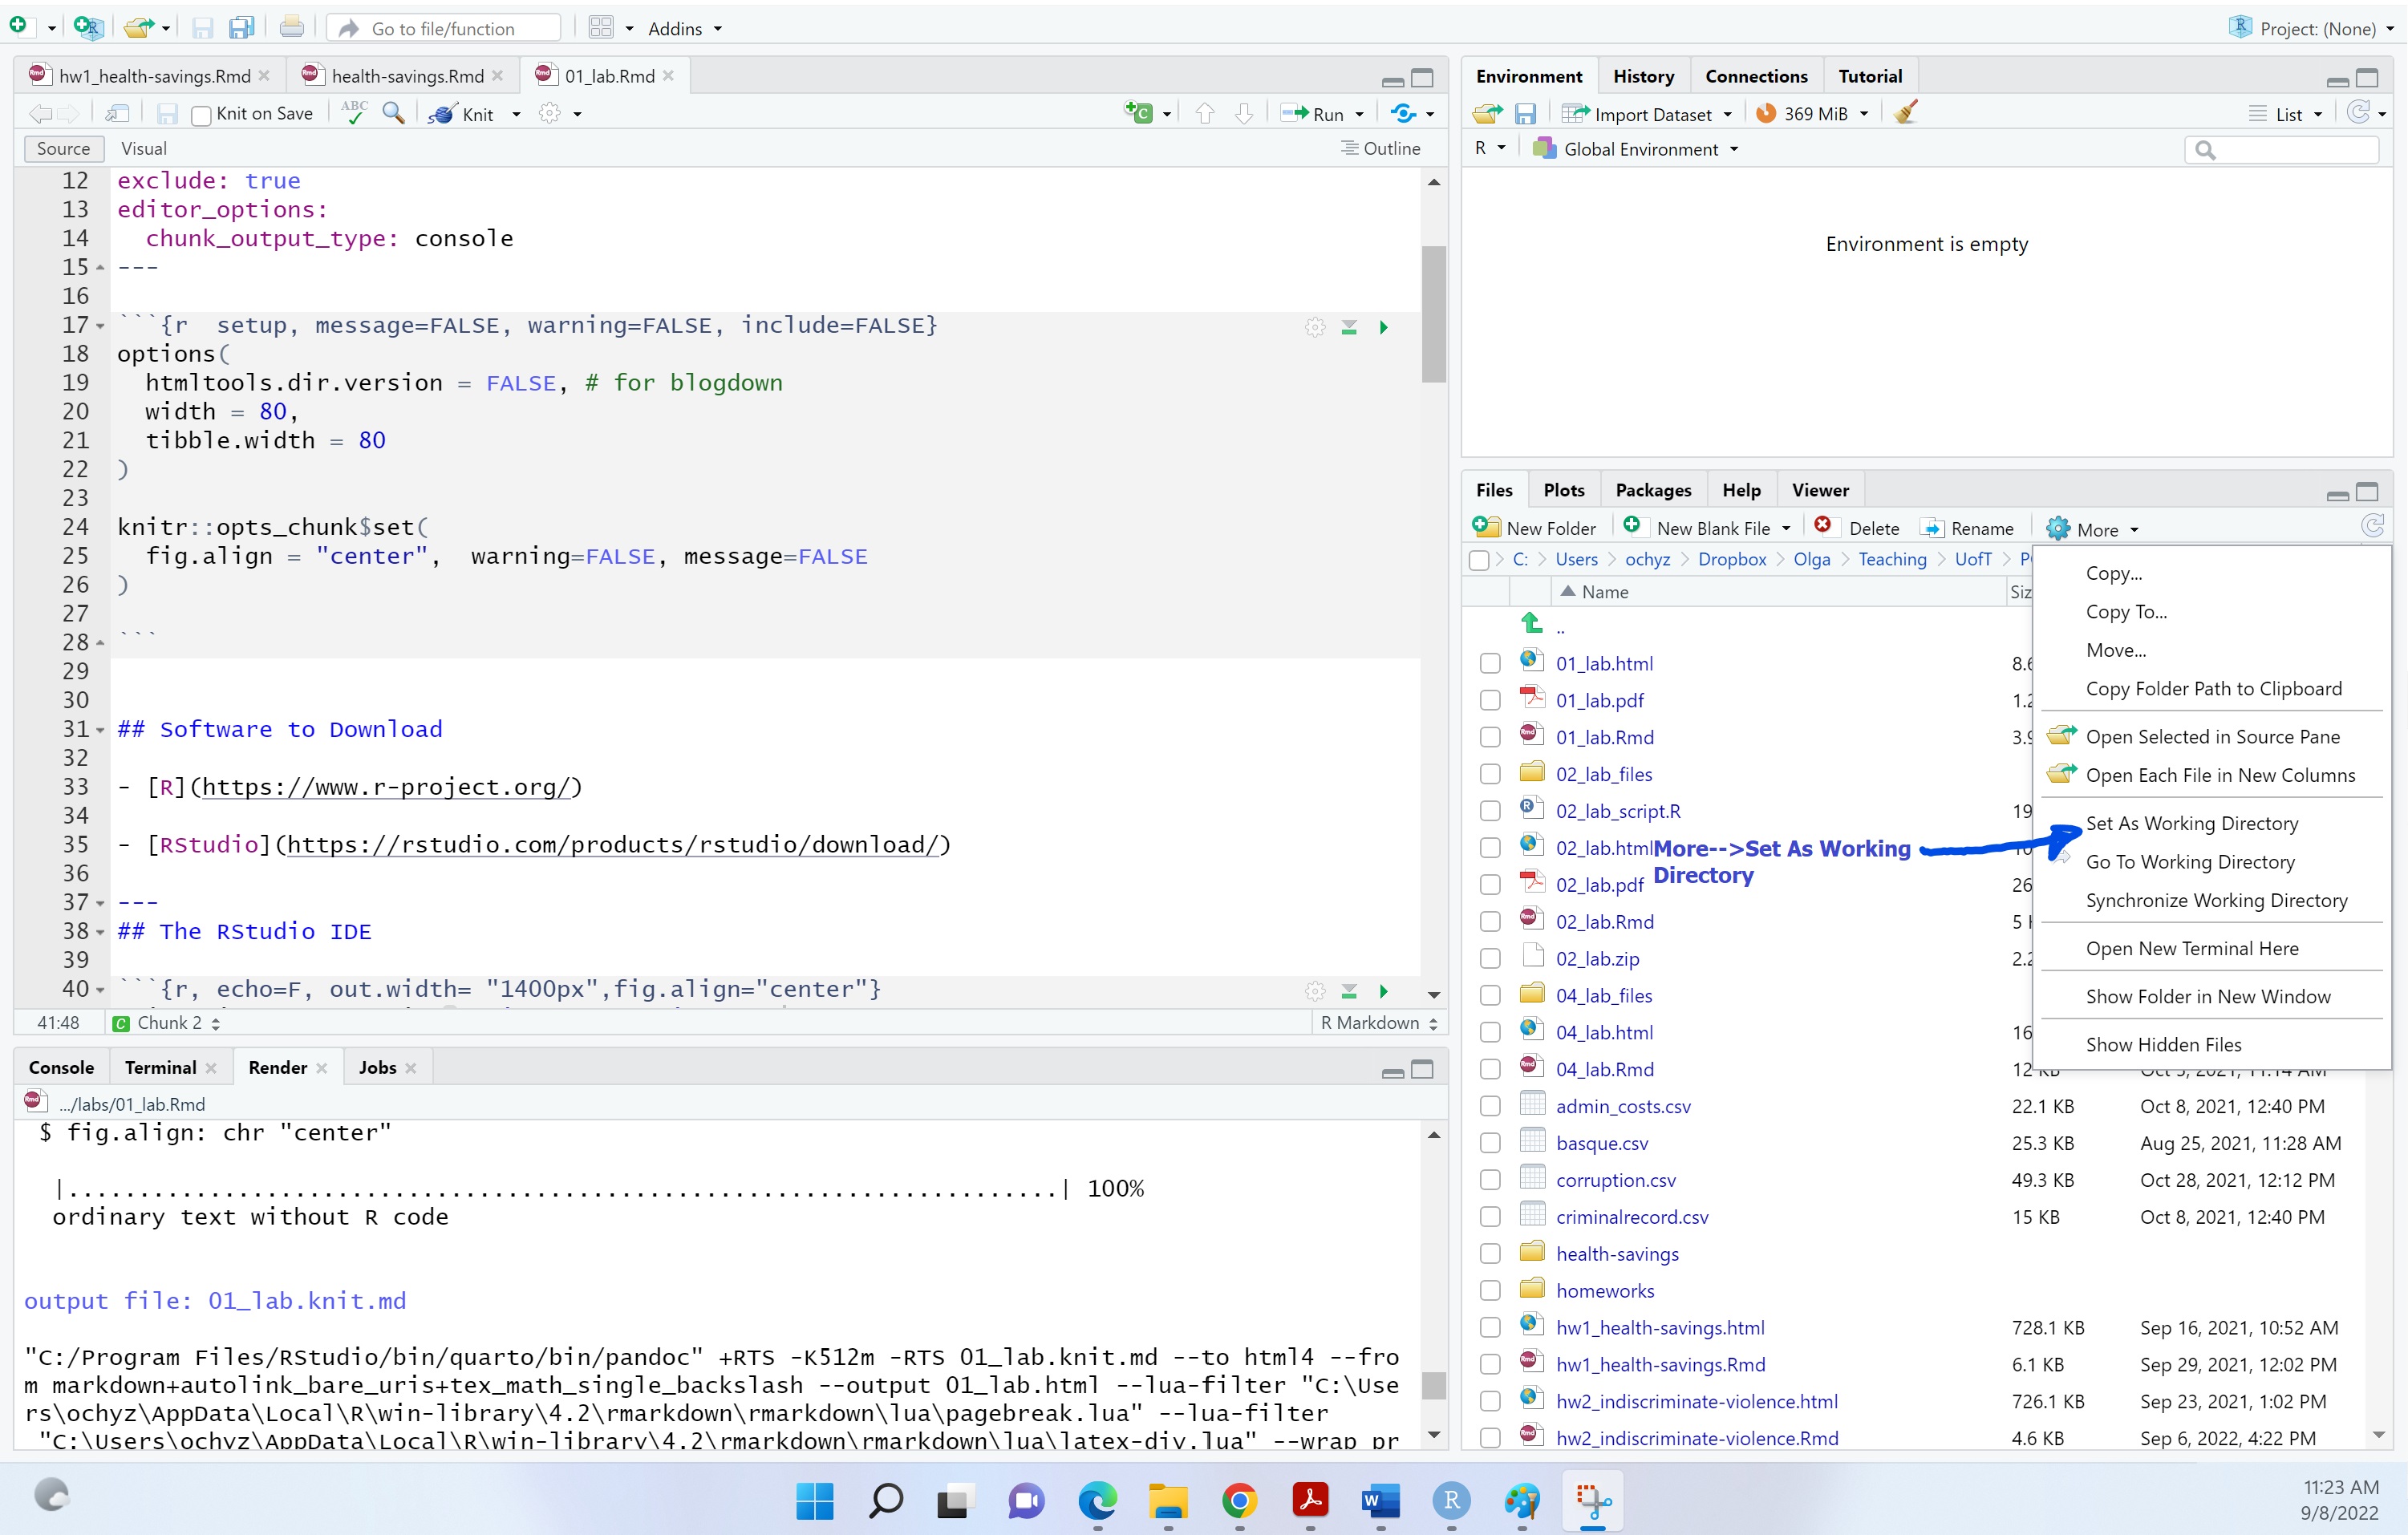The image size is (2408, 1535).
Task: Switch to the History tab
Action: (x=1643, y=76)
